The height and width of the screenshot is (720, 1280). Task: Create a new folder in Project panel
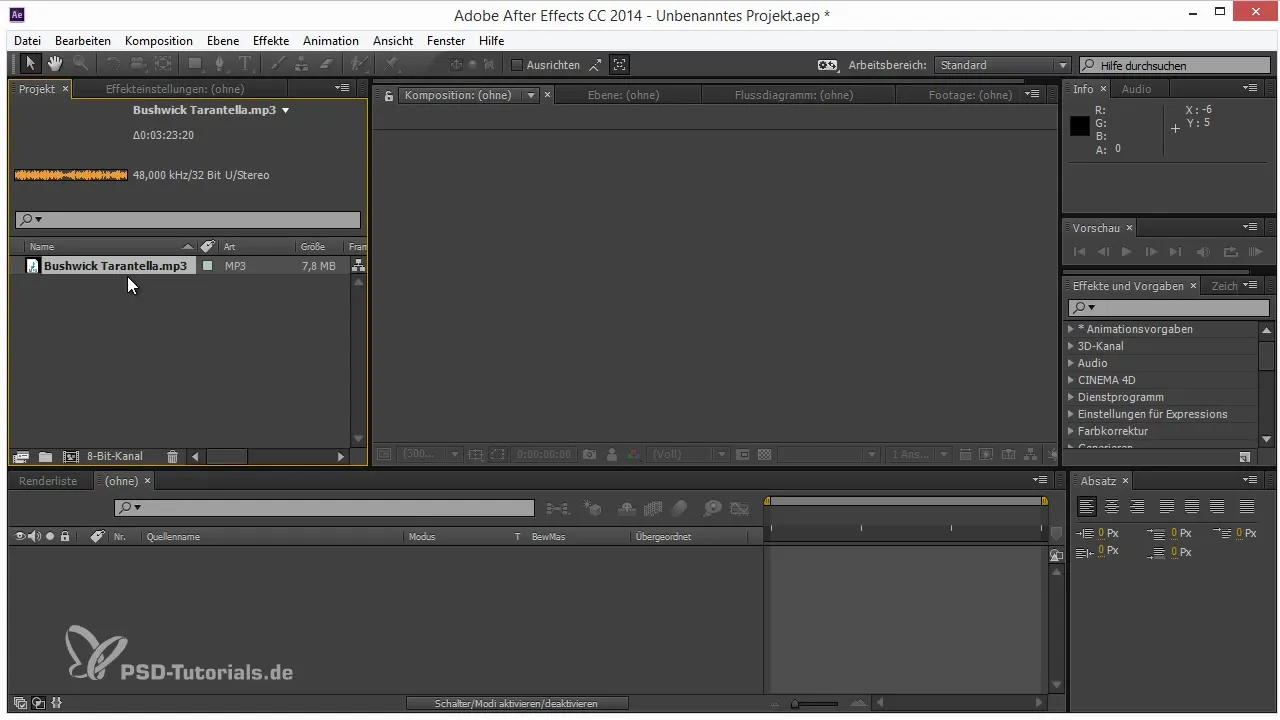45,457
